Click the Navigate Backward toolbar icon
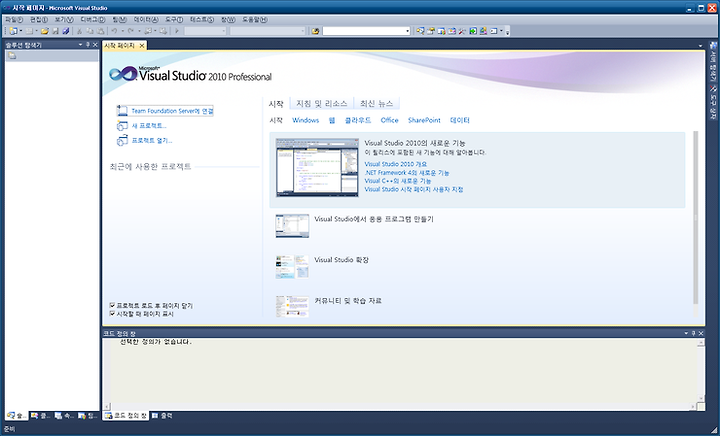Screen dimensions: 720x436 coord(148,31)
